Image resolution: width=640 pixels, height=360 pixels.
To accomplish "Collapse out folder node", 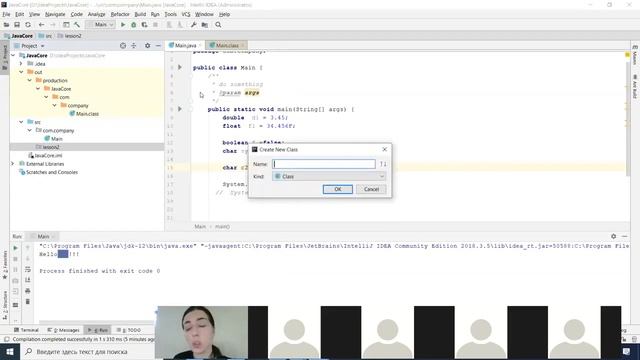I will 21,72.
